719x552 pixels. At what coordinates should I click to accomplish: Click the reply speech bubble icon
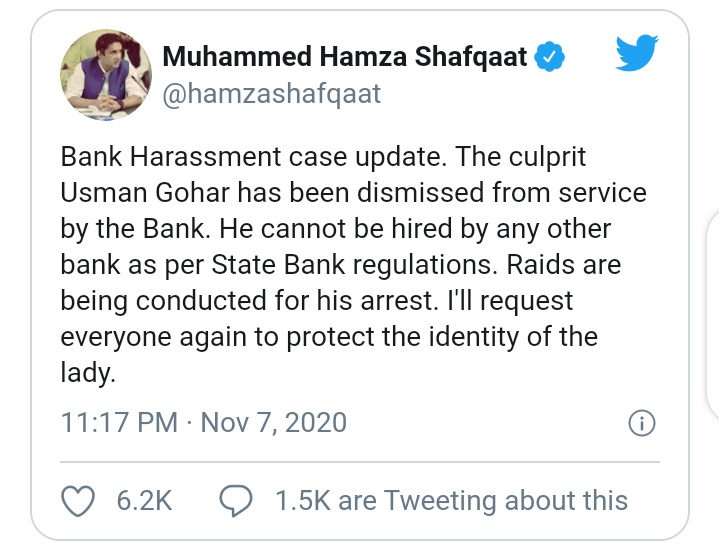coord(234,500)
